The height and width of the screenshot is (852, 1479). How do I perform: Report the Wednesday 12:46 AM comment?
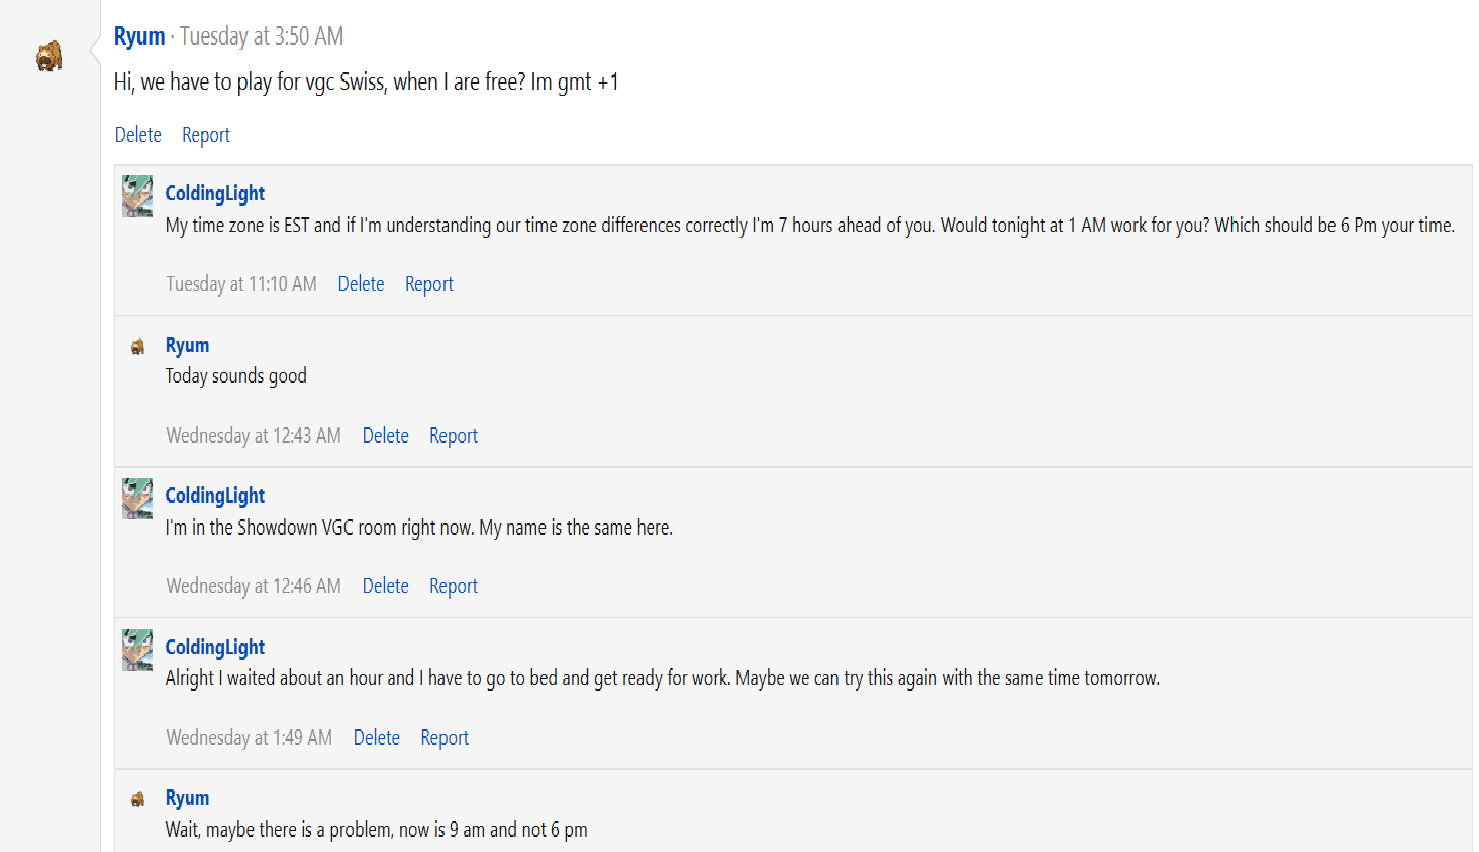tap(453, 586)
